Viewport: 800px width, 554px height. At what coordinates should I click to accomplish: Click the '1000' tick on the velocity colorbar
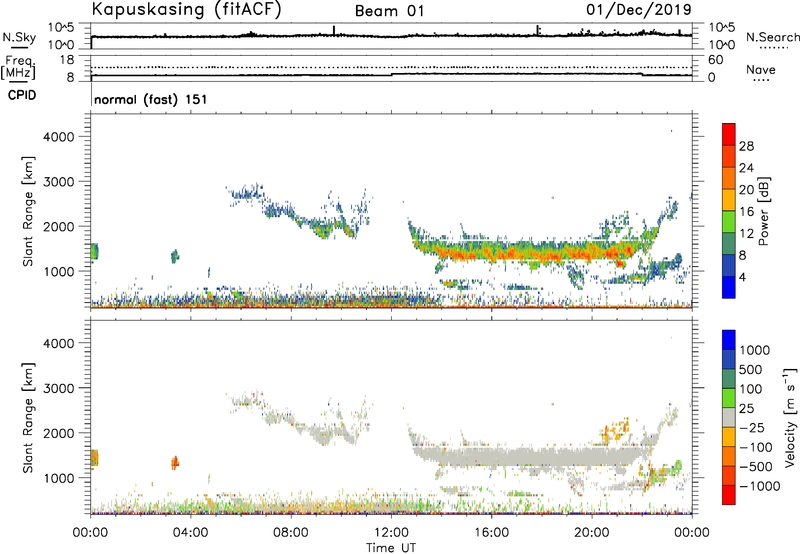coord(755,350)
